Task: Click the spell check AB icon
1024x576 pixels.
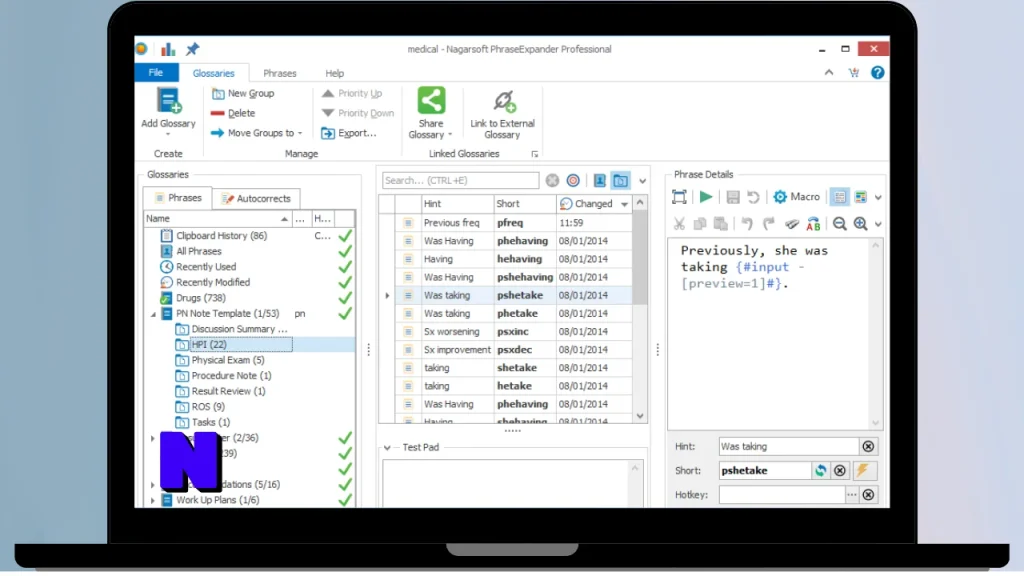Action: coord(813,224)
